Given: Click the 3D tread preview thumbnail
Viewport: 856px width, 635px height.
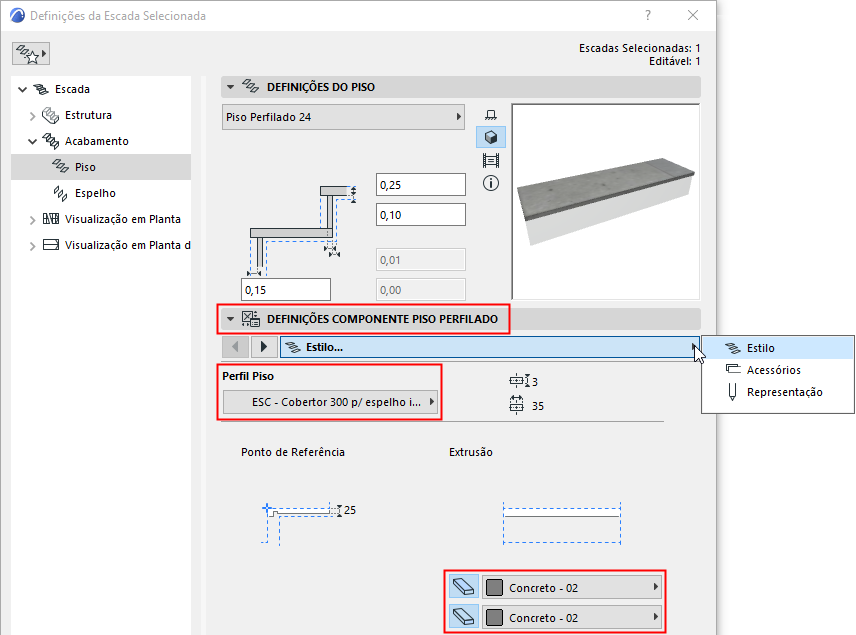Looking at the screenshot, I should coord(605,201).
